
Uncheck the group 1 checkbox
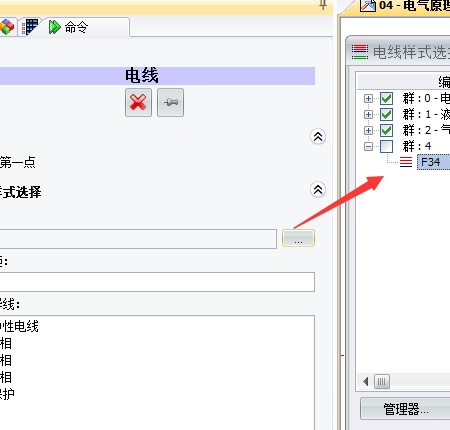pos(387,114)
